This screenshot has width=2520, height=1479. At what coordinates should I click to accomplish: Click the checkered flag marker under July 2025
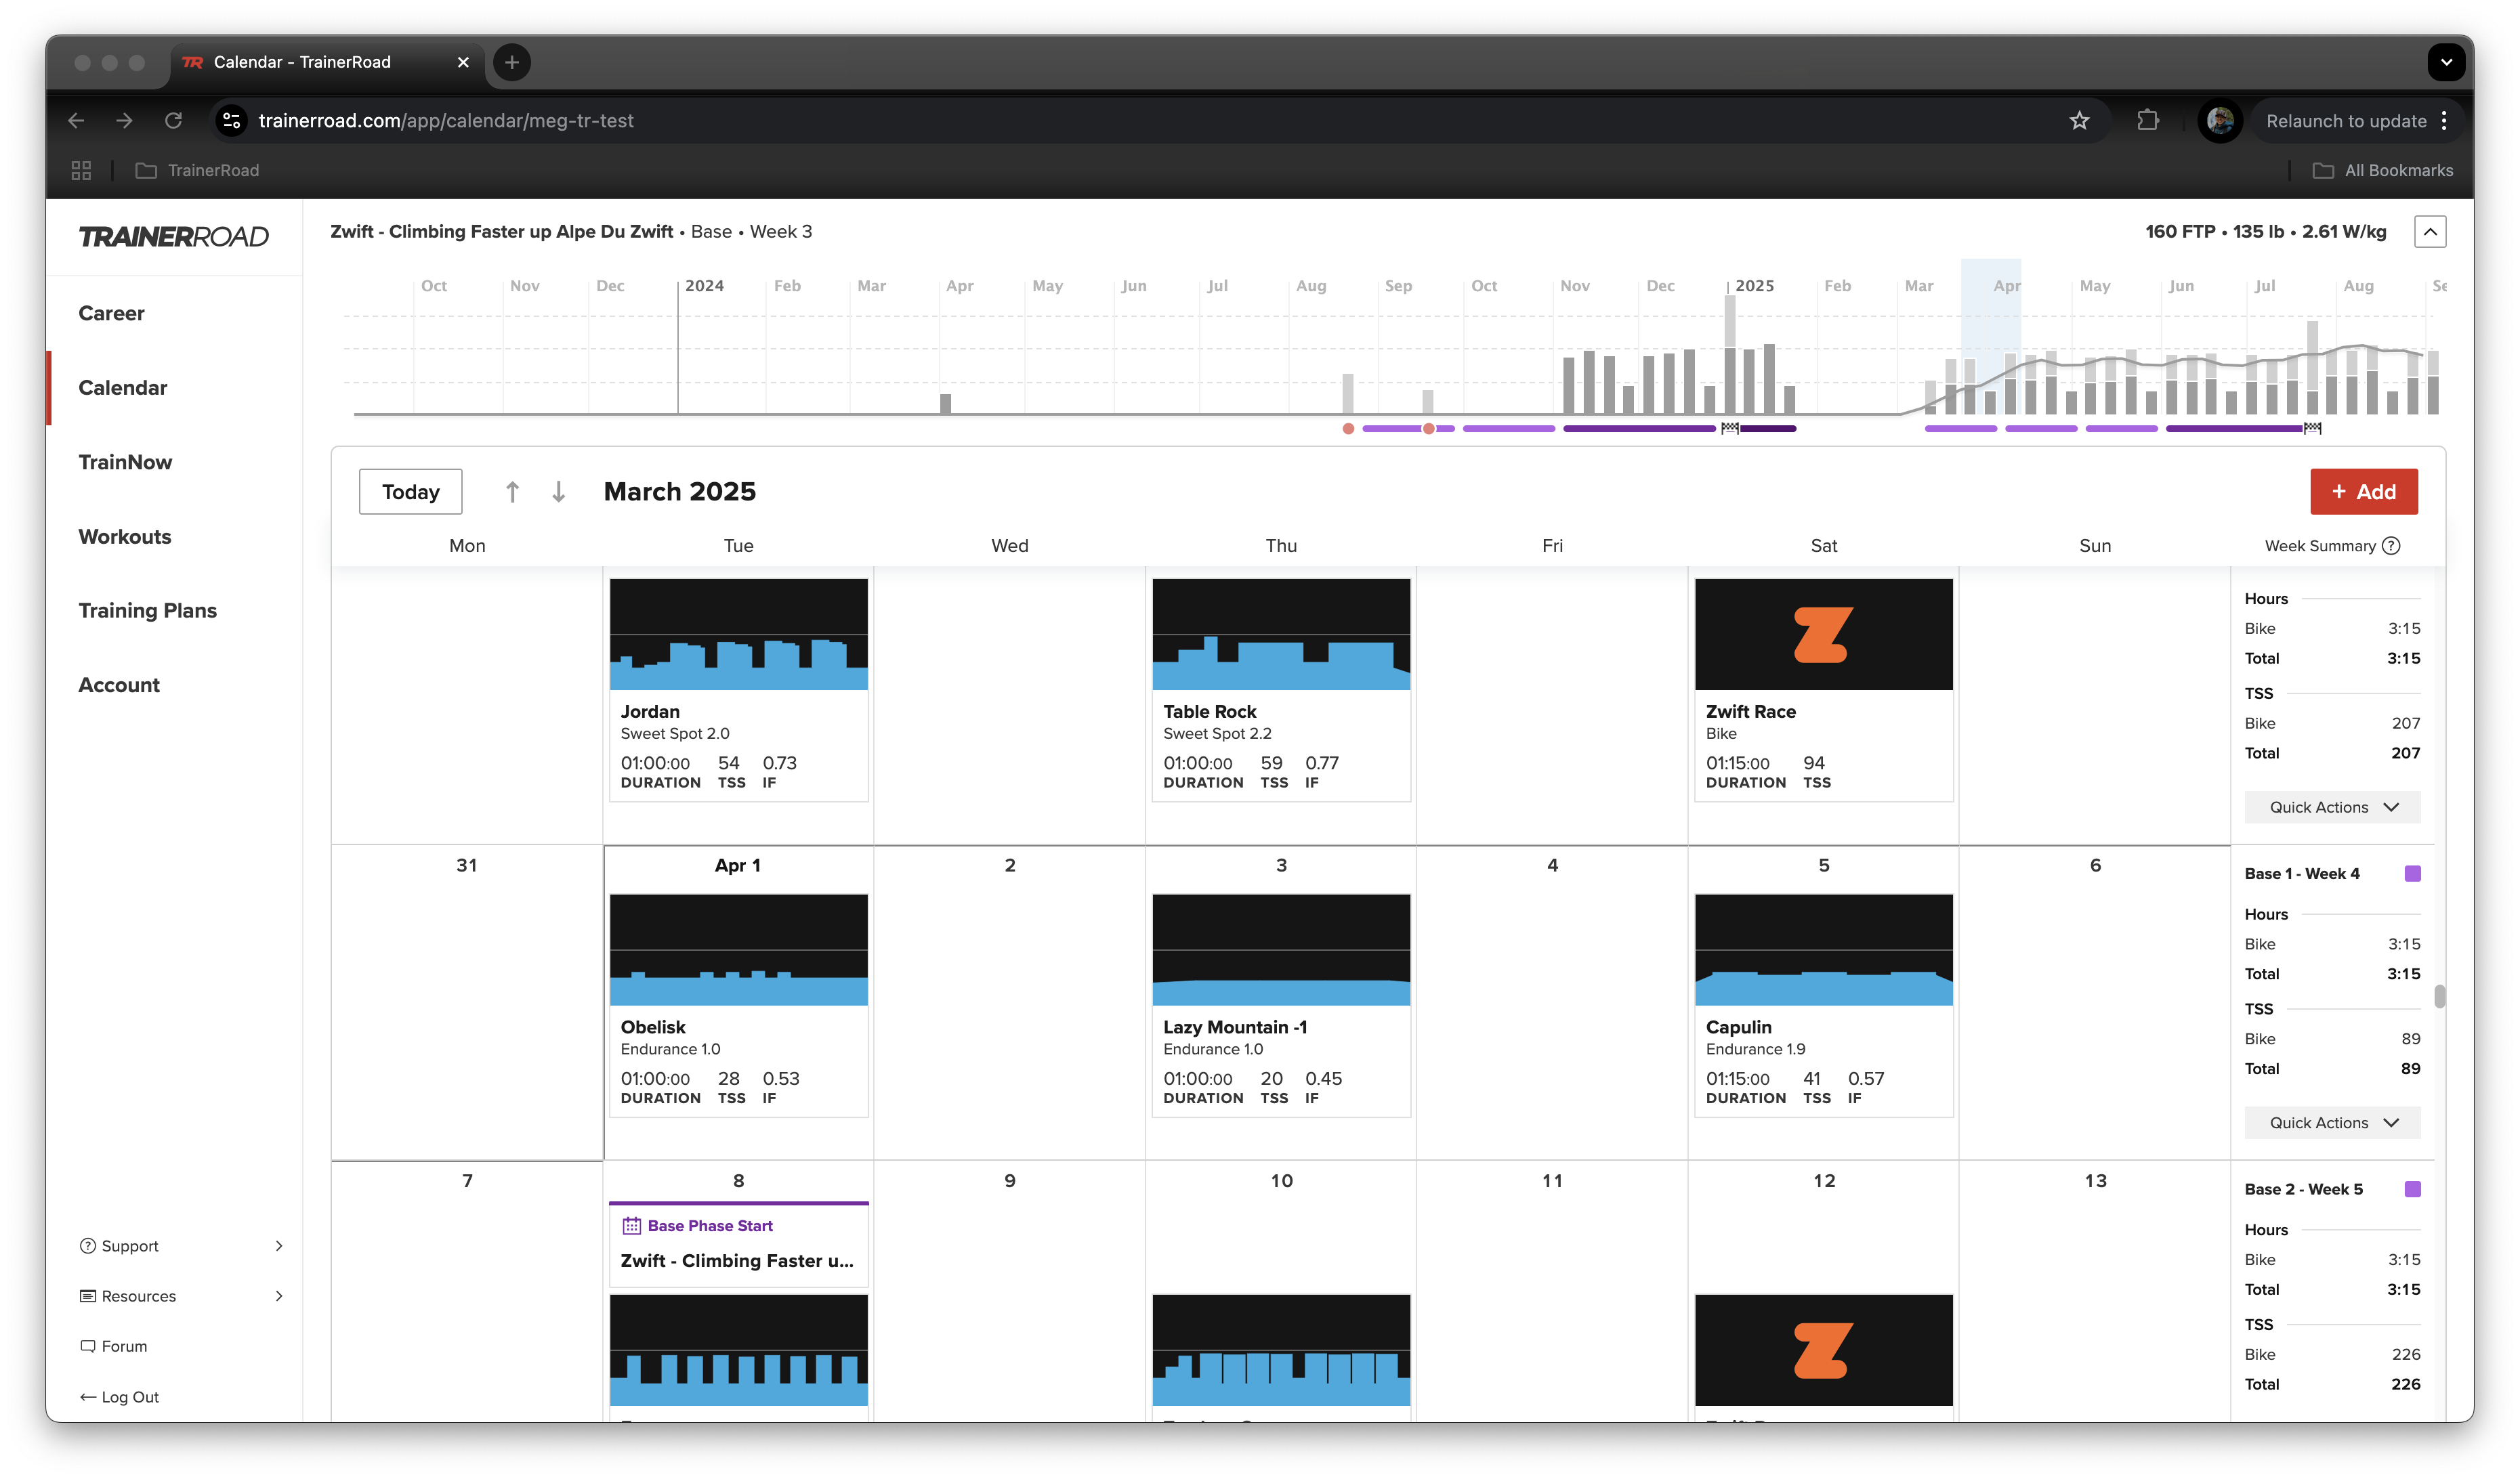pos(2312,429)
